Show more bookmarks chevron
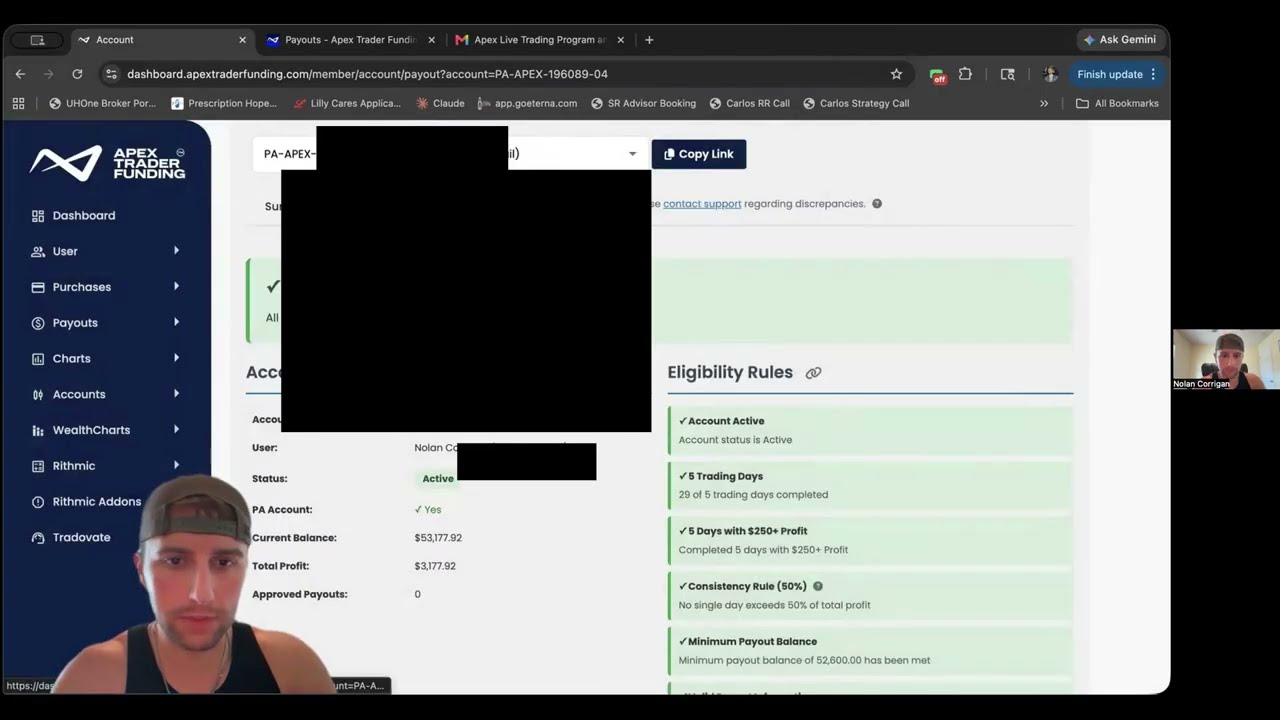This screenshot has width=1280, height=720. point(1044,103)
